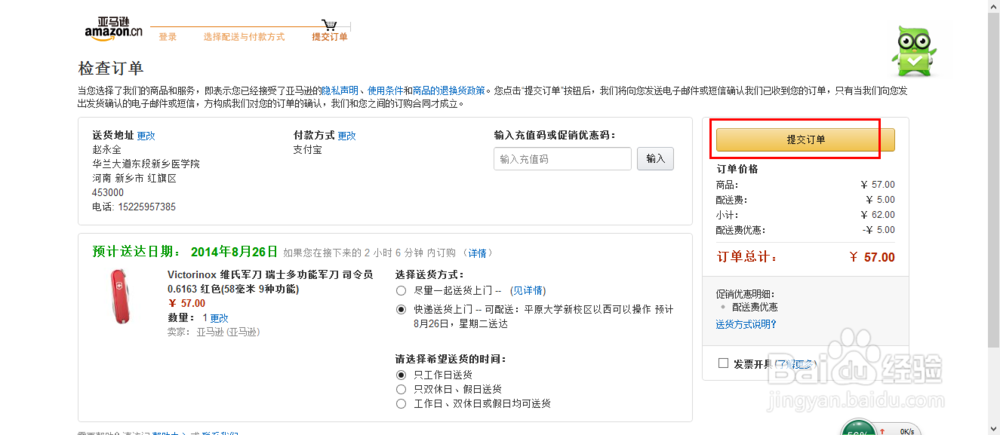Open the 送货方式说明 link
The width and height of the screenshot is (1000, 435).
pos(746,324)
